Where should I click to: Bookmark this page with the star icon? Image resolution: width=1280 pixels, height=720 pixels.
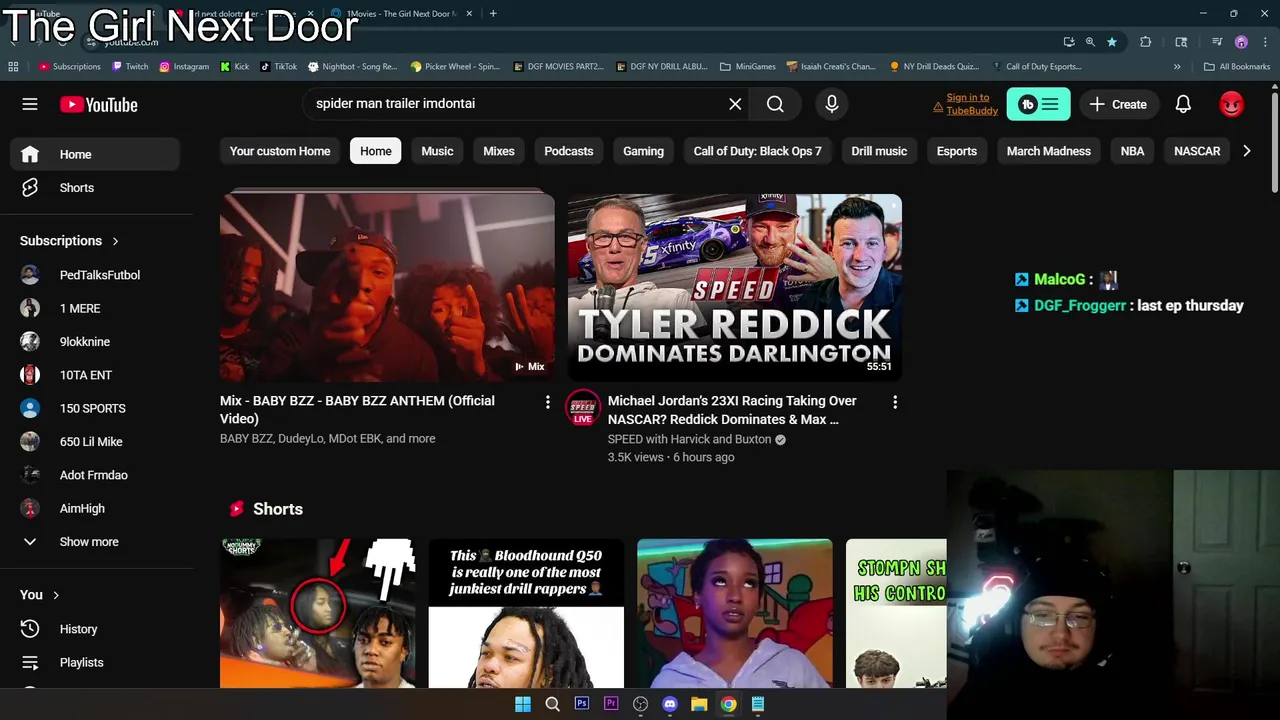pyautogui.click(x=1112, y=42)
